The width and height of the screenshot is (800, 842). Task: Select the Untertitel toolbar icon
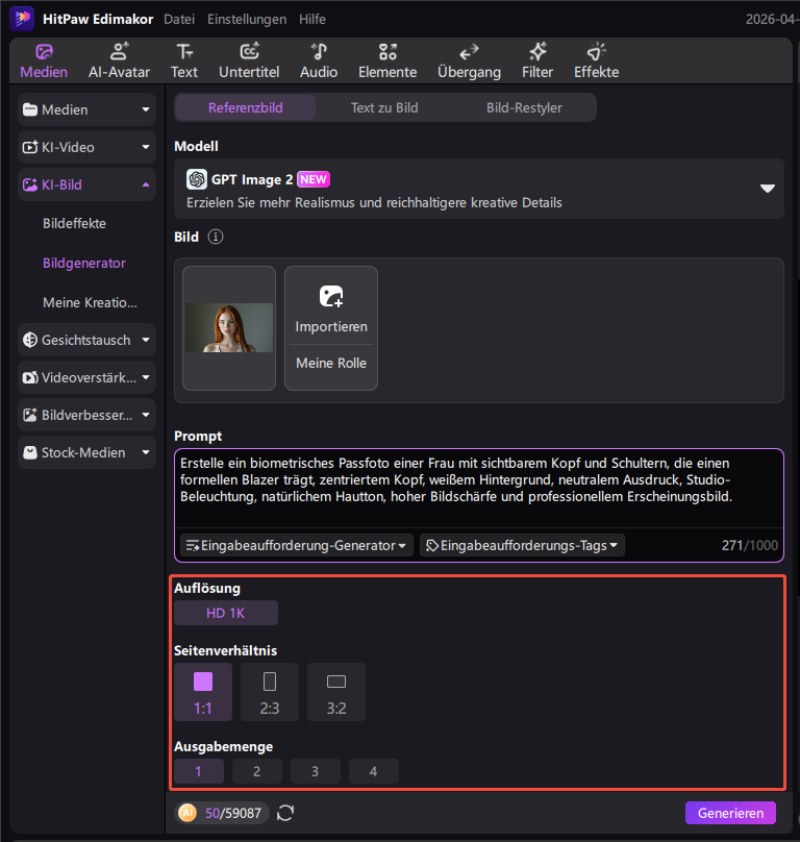point(249,60)
